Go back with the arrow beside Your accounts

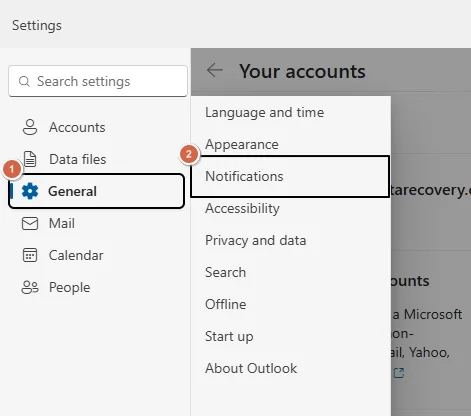215,70
